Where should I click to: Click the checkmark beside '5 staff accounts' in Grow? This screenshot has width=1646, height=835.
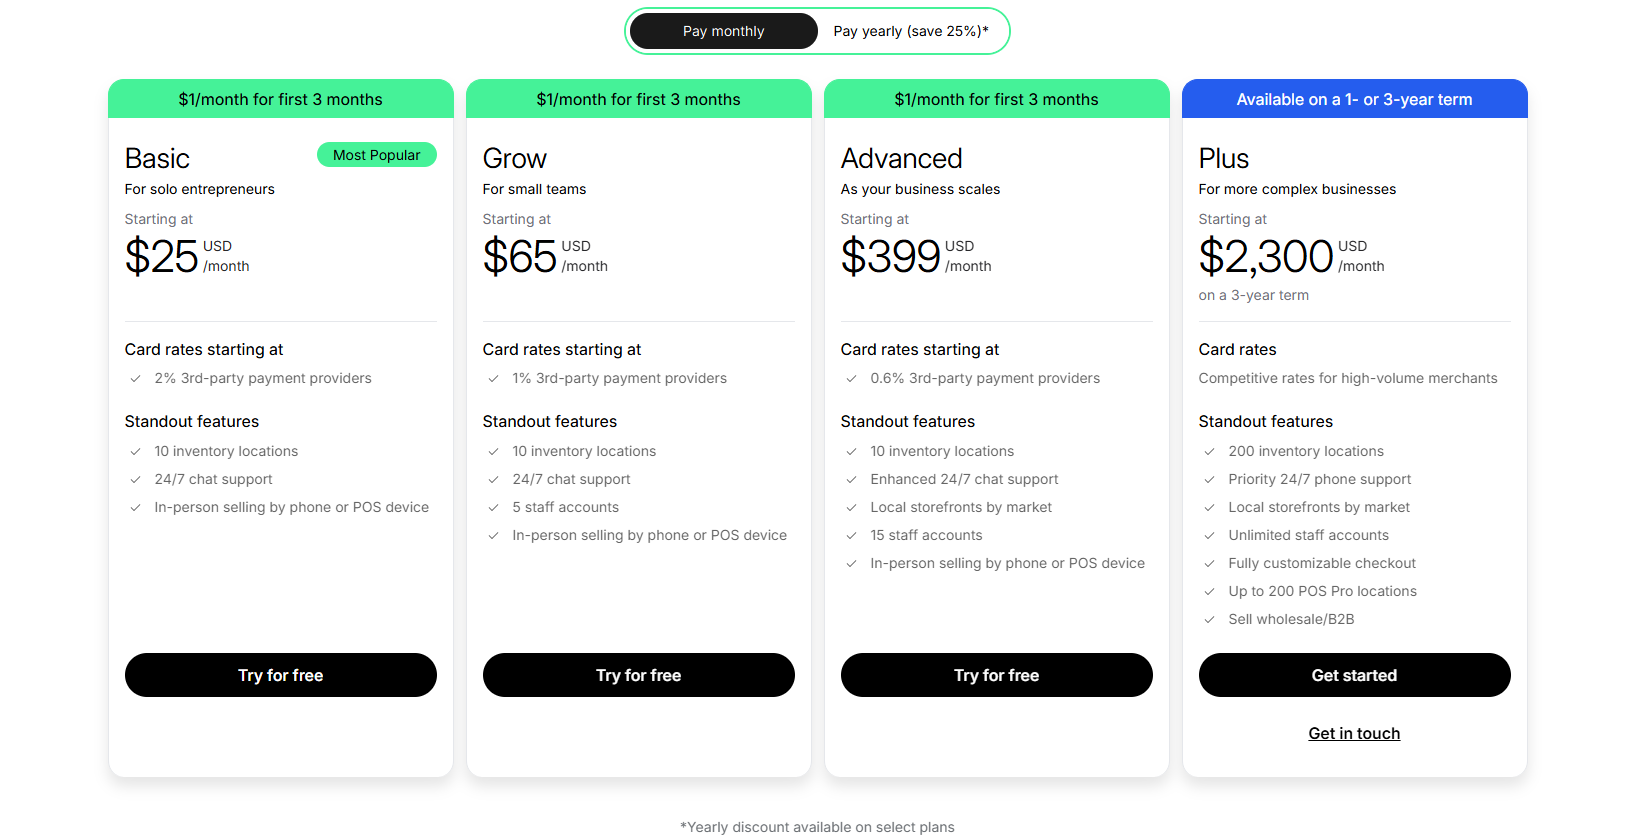point(493,507)
